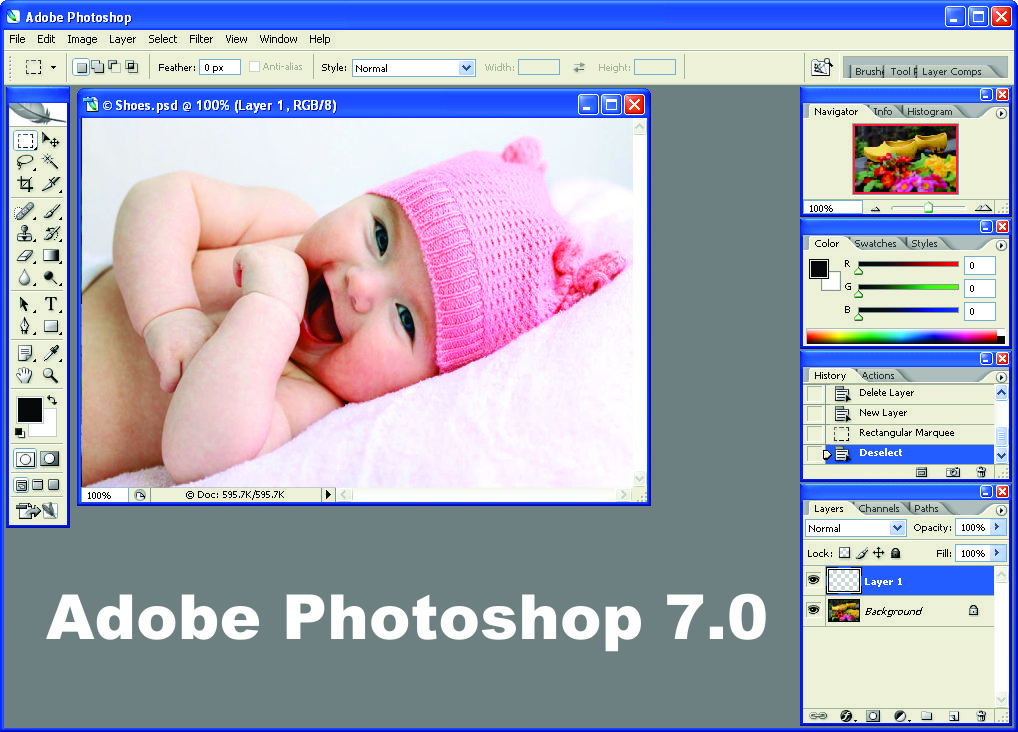
Task: Open the marquee Style dropdown
Action: [466, 68]
